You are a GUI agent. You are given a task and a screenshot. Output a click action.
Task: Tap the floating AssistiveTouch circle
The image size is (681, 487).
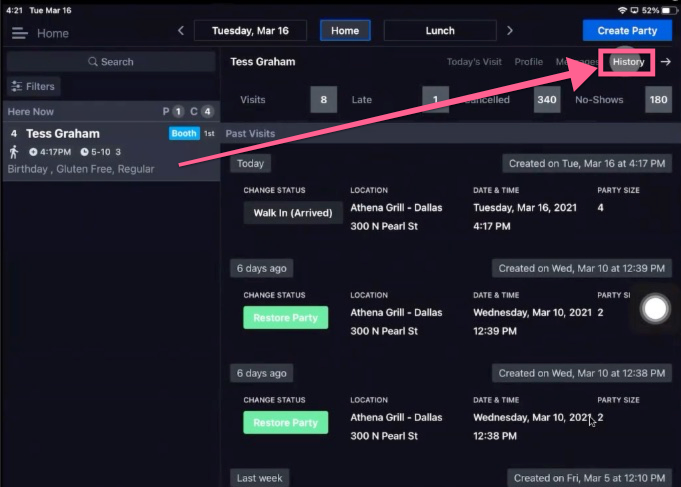click(x=655, y=309)
